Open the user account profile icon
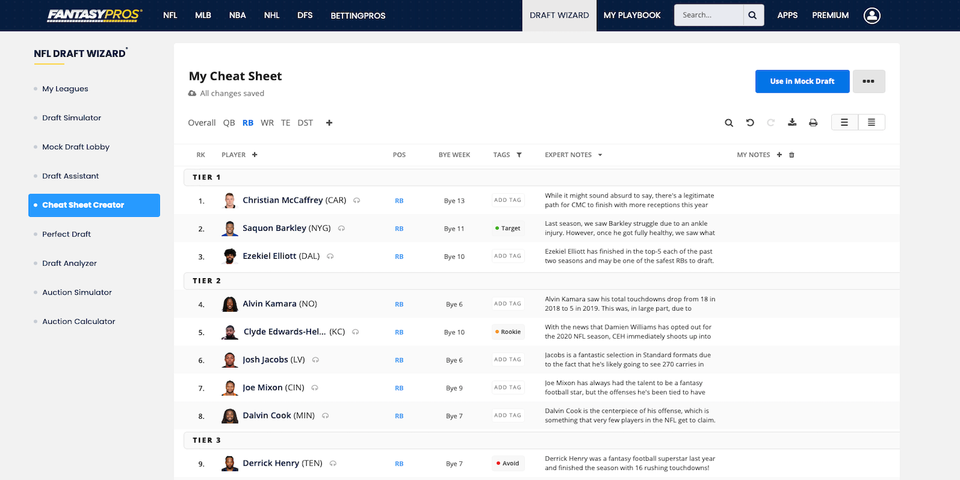Screen dimensions: 960x480 click(x=872, y=15)
